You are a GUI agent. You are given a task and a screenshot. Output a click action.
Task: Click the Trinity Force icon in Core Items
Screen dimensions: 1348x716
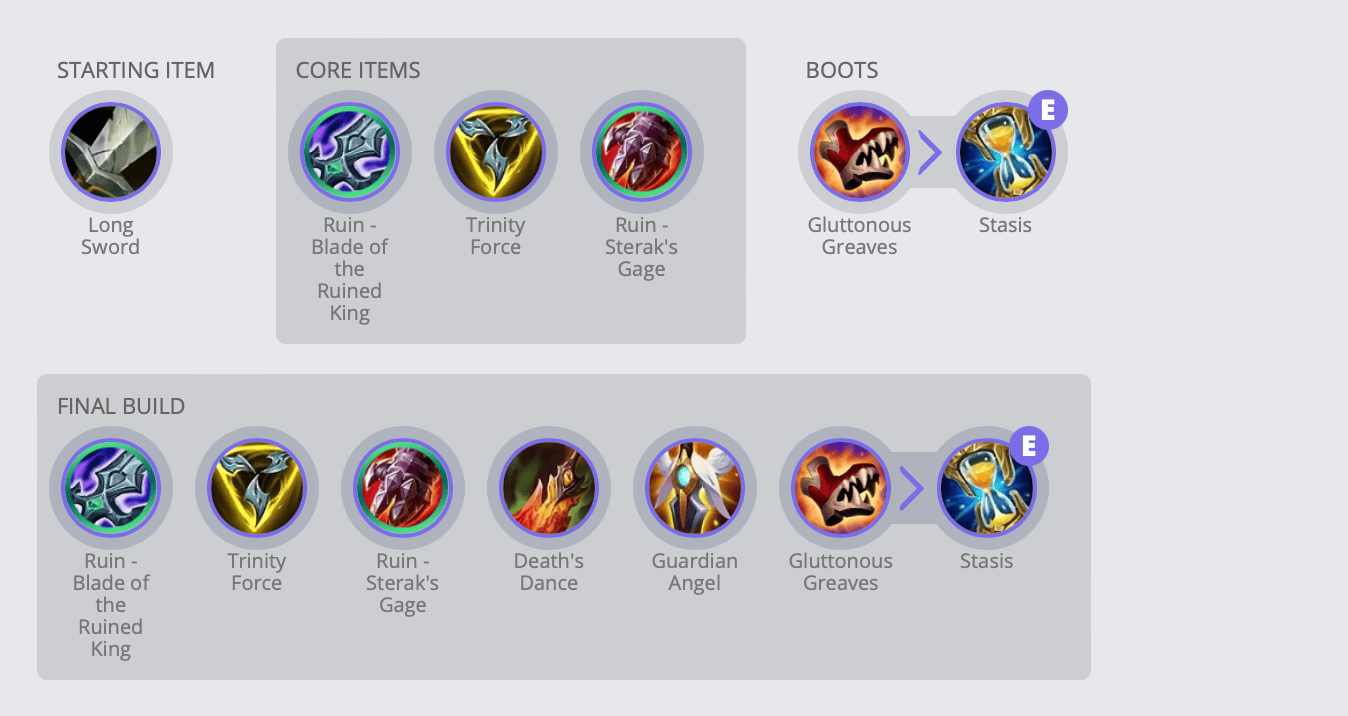(495, 152)
